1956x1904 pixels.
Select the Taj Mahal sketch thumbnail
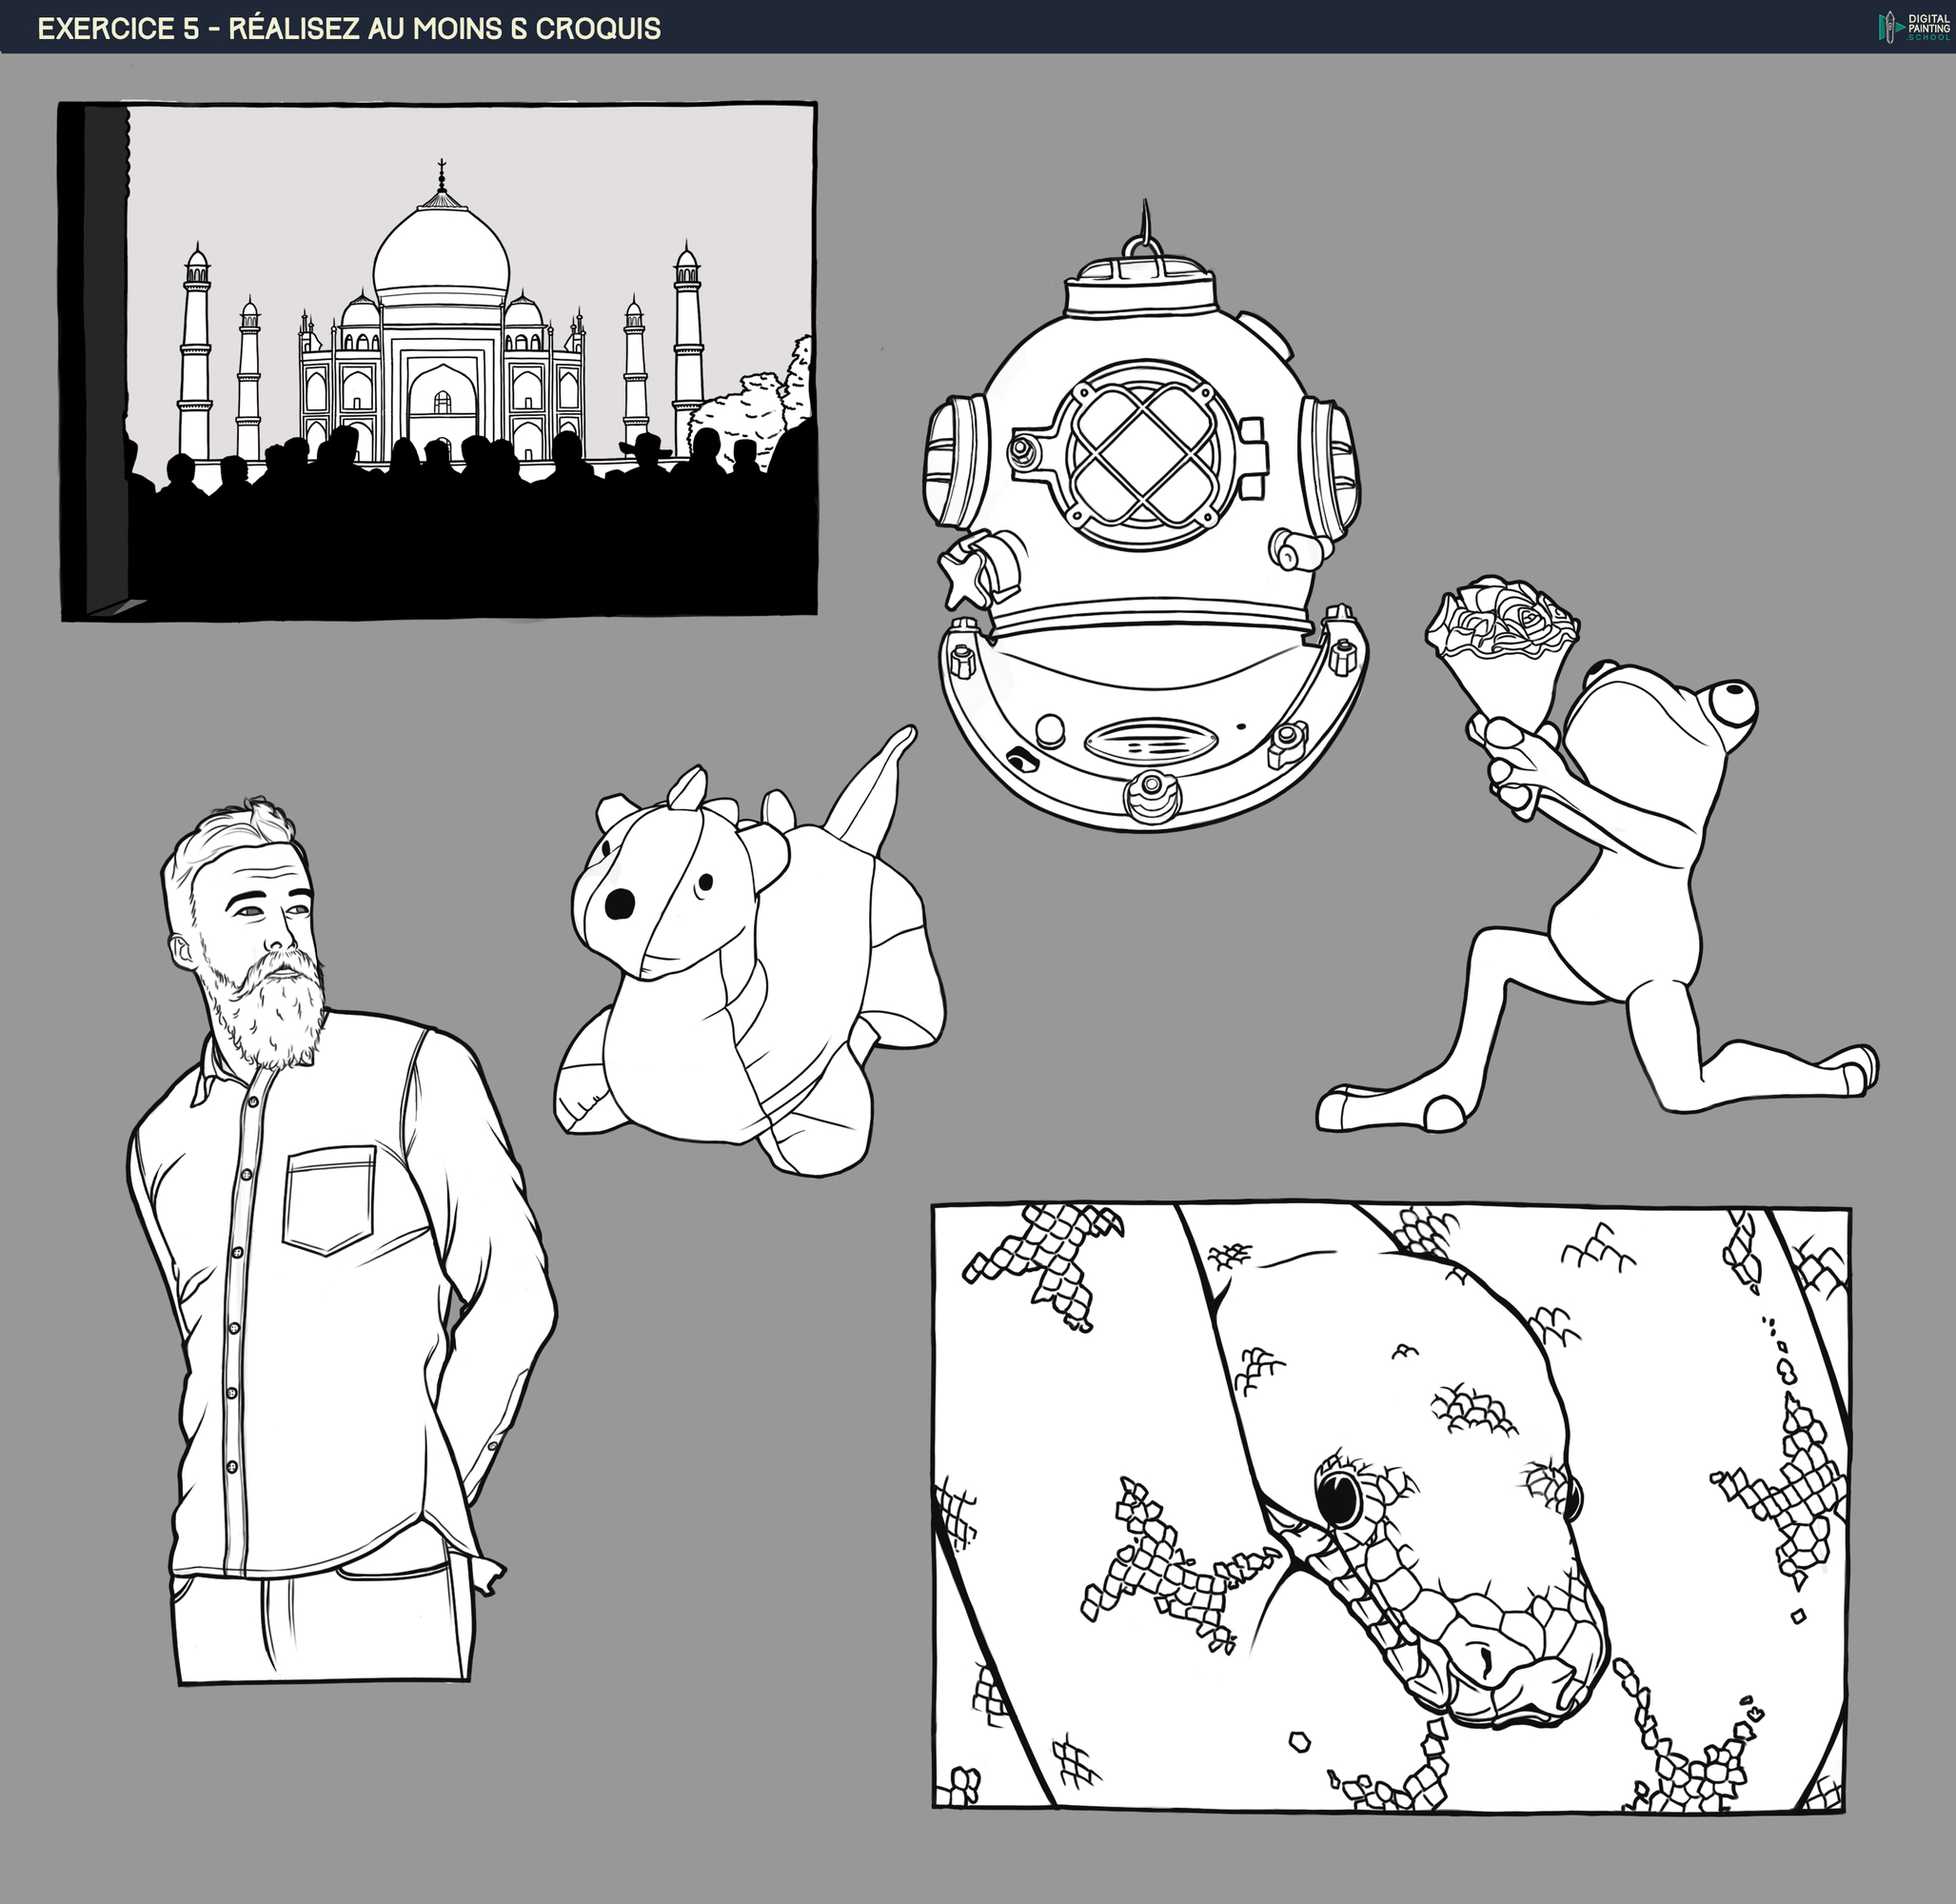[437, 360]
